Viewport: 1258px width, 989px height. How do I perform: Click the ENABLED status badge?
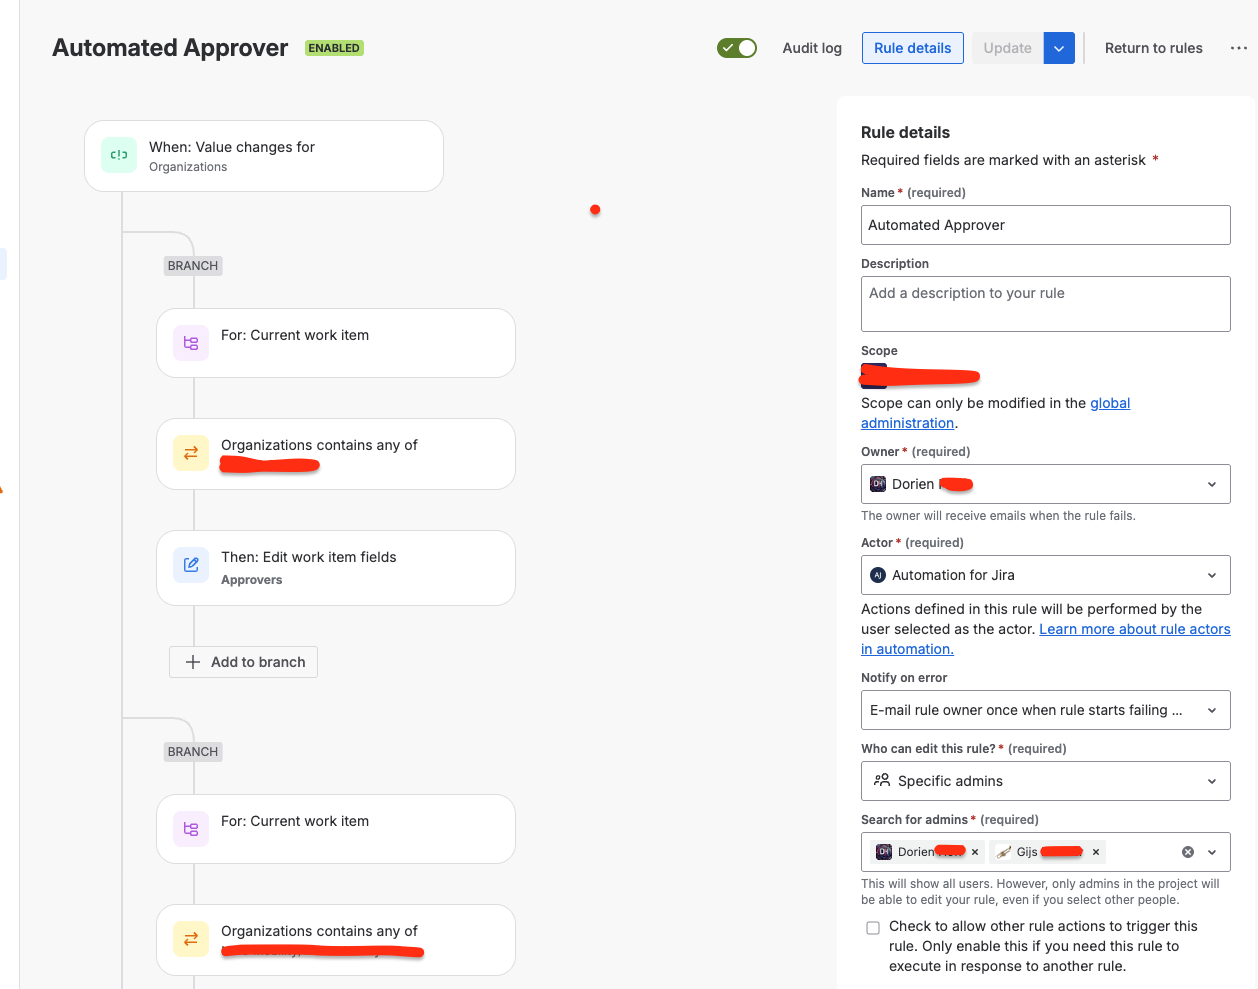point(334,48)
